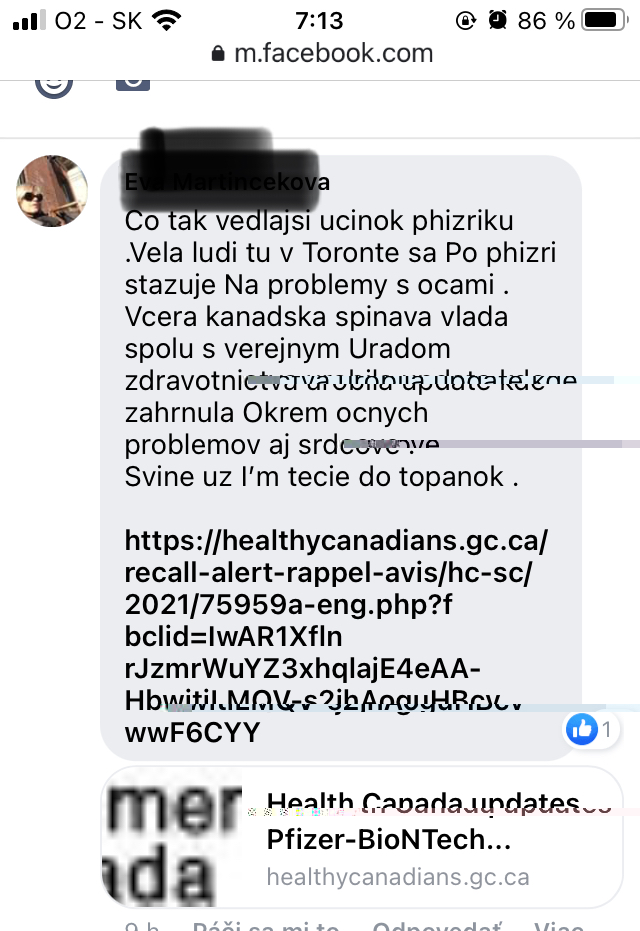Tap 'Páči sa mi to' under comment
The height and width of the screenshot is (931, 640).
point(265,926)
